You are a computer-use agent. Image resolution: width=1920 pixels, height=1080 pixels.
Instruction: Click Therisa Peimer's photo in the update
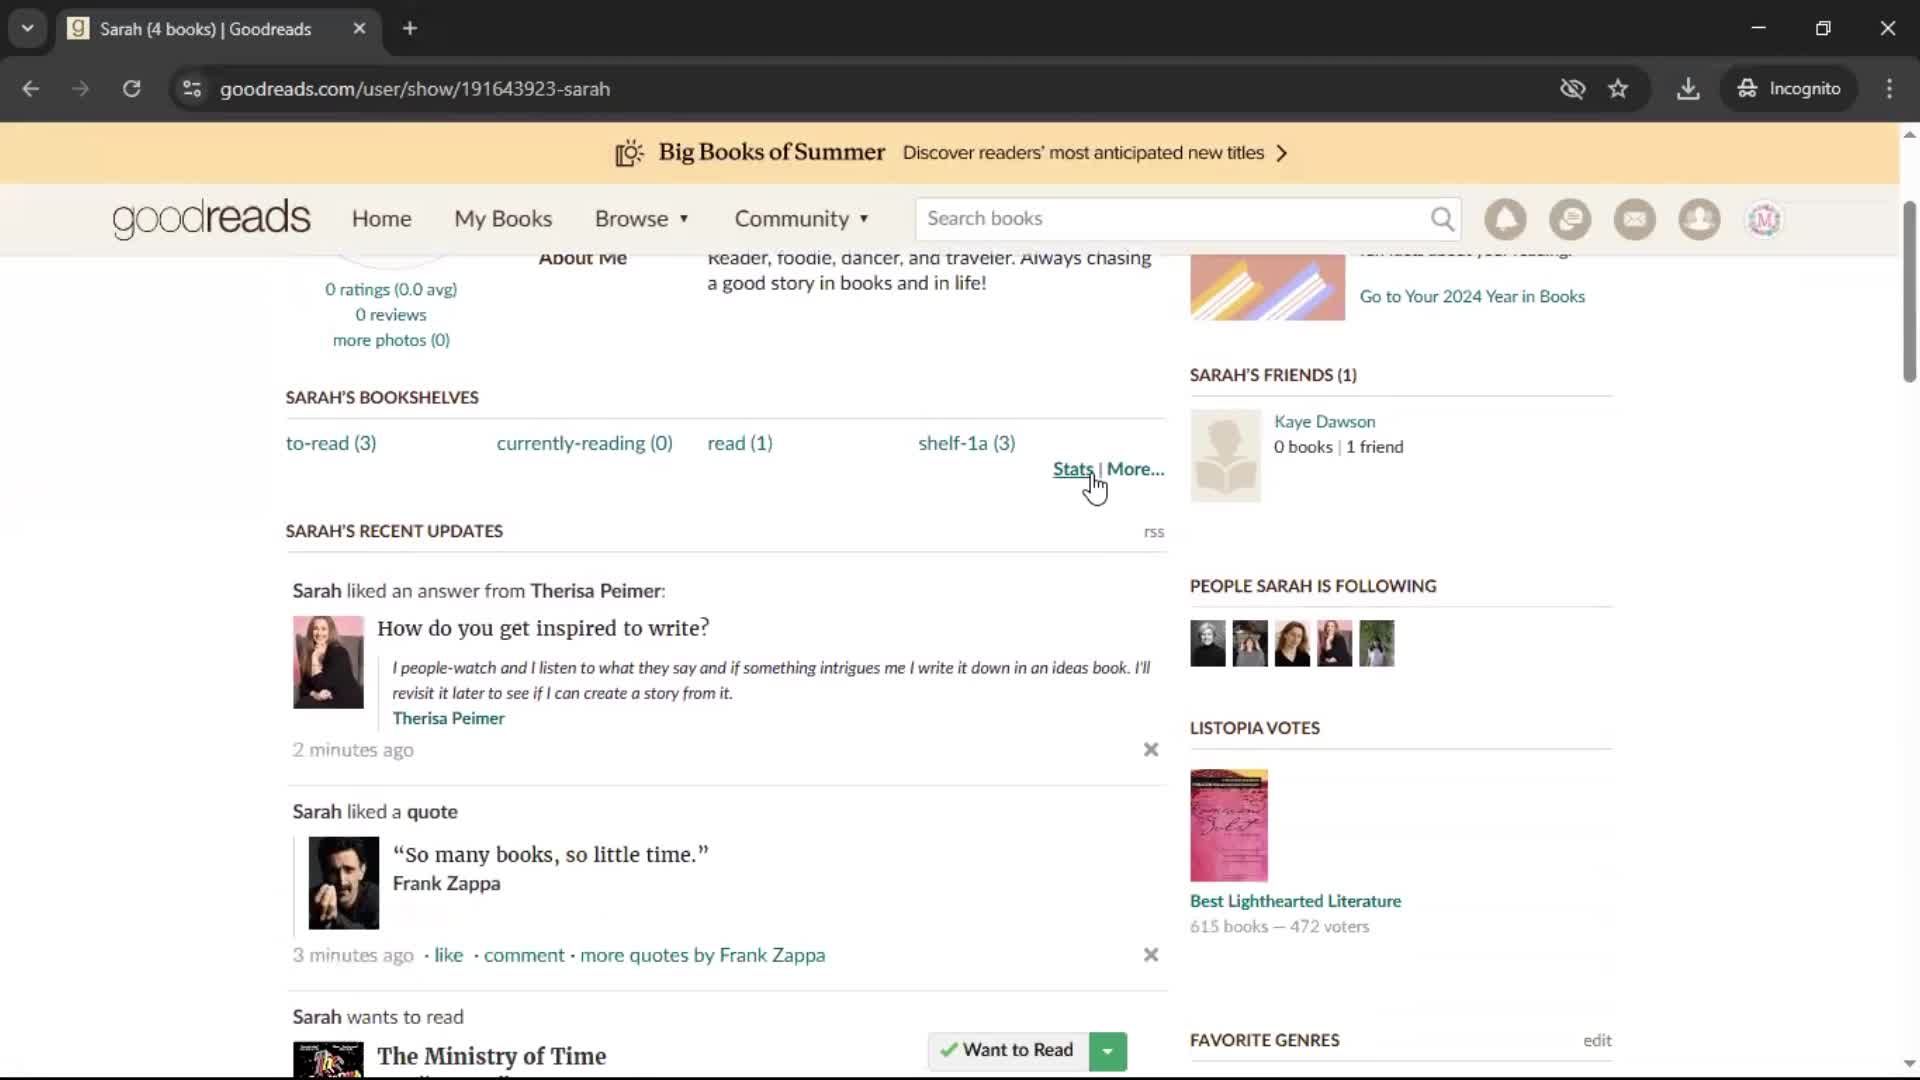[328, 662]
